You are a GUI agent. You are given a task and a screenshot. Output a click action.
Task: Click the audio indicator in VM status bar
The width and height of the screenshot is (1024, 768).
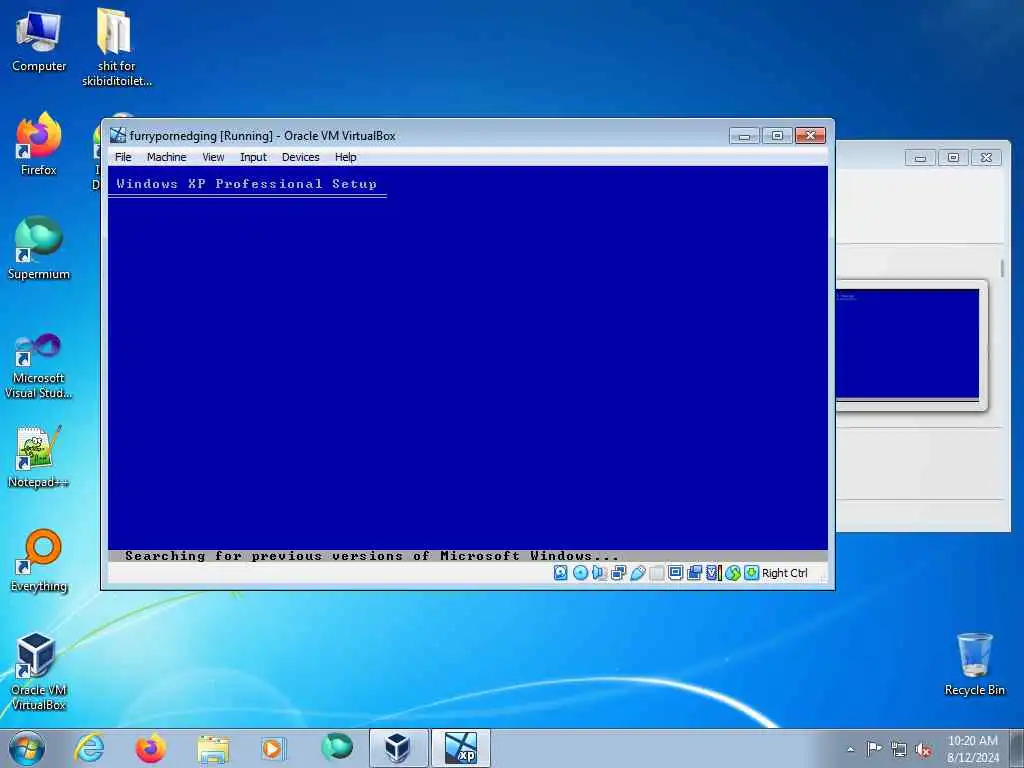599,573
